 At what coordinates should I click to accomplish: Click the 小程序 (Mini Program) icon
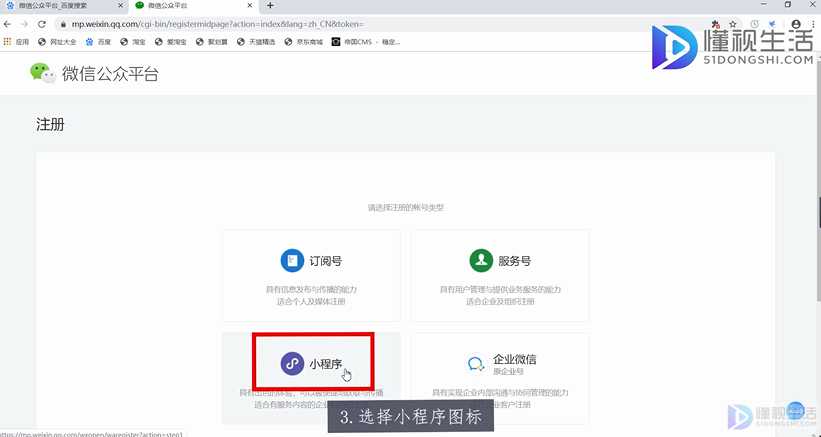(292, 363)
